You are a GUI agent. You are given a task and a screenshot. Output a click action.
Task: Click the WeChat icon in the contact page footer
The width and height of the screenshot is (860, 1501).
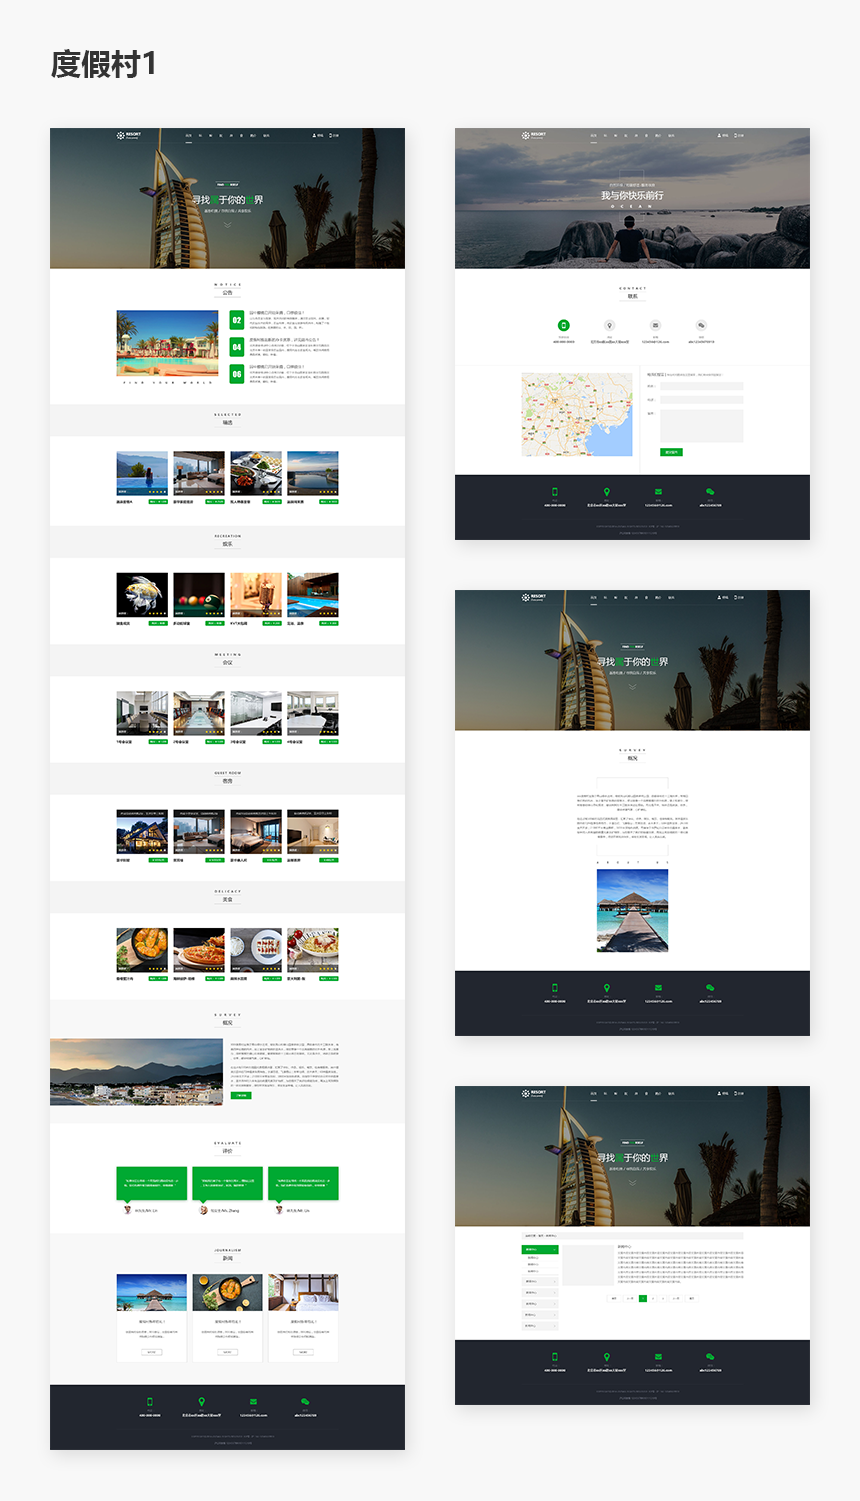click(710, 492)
